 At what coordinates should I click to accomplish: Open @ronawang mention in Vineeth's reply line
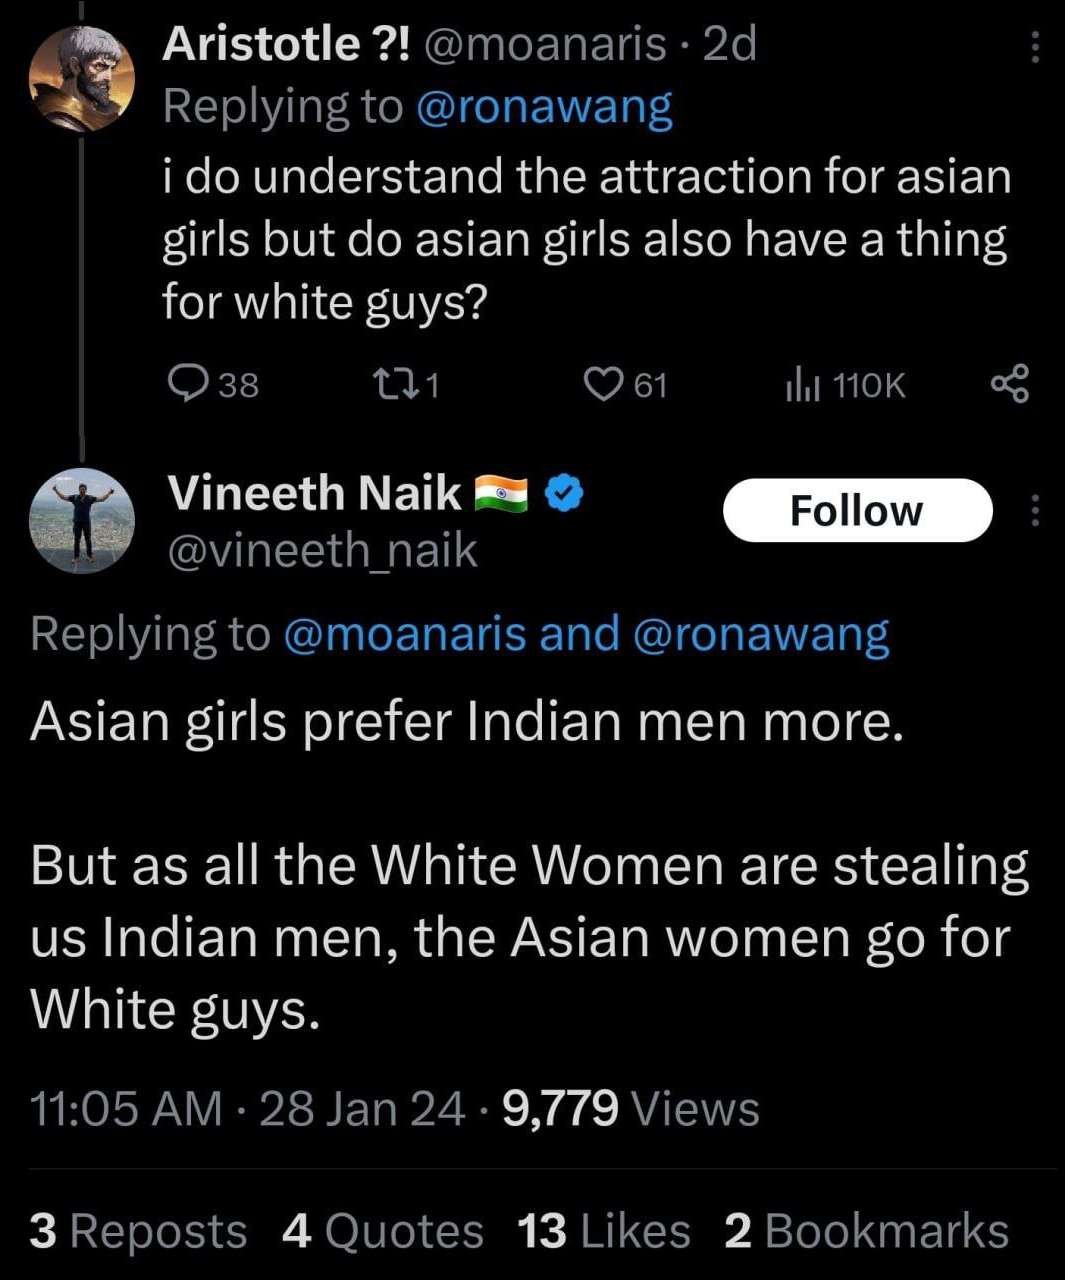[x=762, y=634]
